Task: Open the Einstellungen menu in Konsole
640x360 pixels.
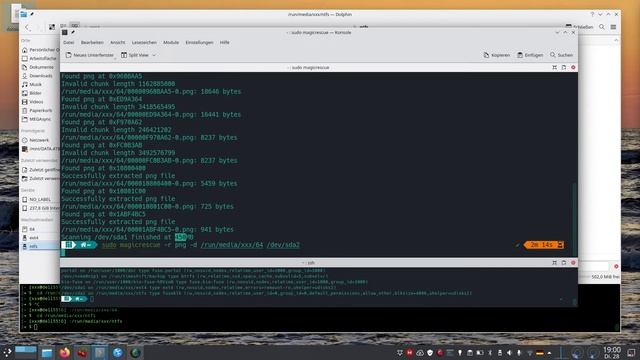Action: 199,42
